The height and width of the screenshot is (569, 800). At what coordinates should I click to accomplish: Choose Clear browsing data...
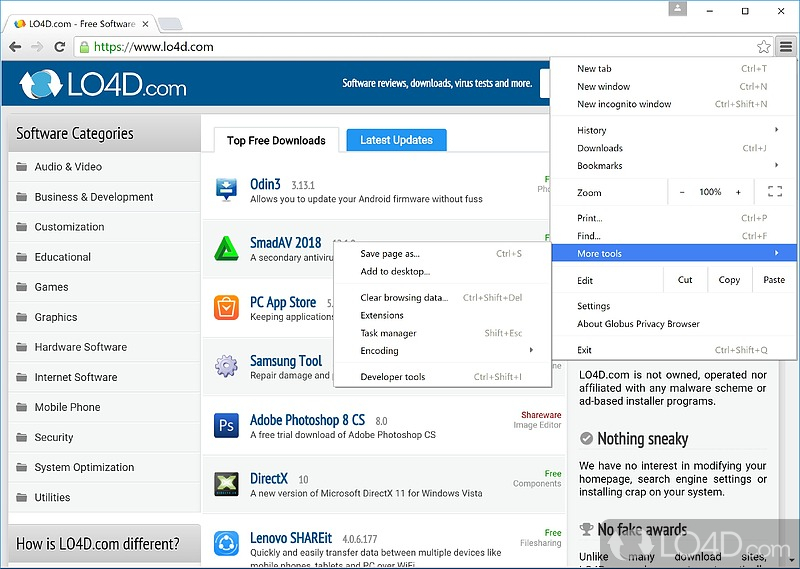[442, 298]
